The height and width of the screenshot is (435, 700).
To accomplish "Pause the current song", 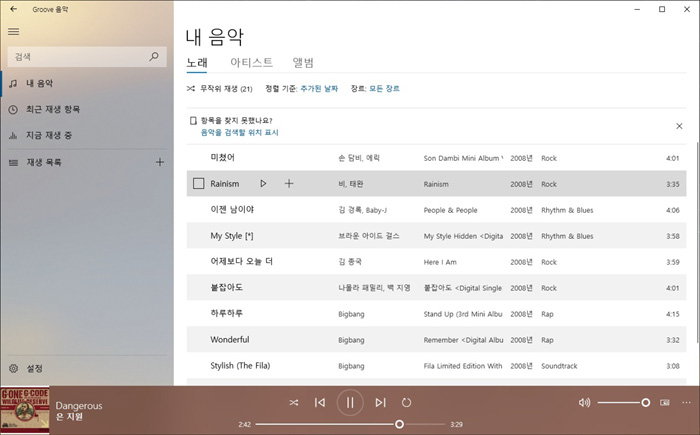I will [350, 403].
